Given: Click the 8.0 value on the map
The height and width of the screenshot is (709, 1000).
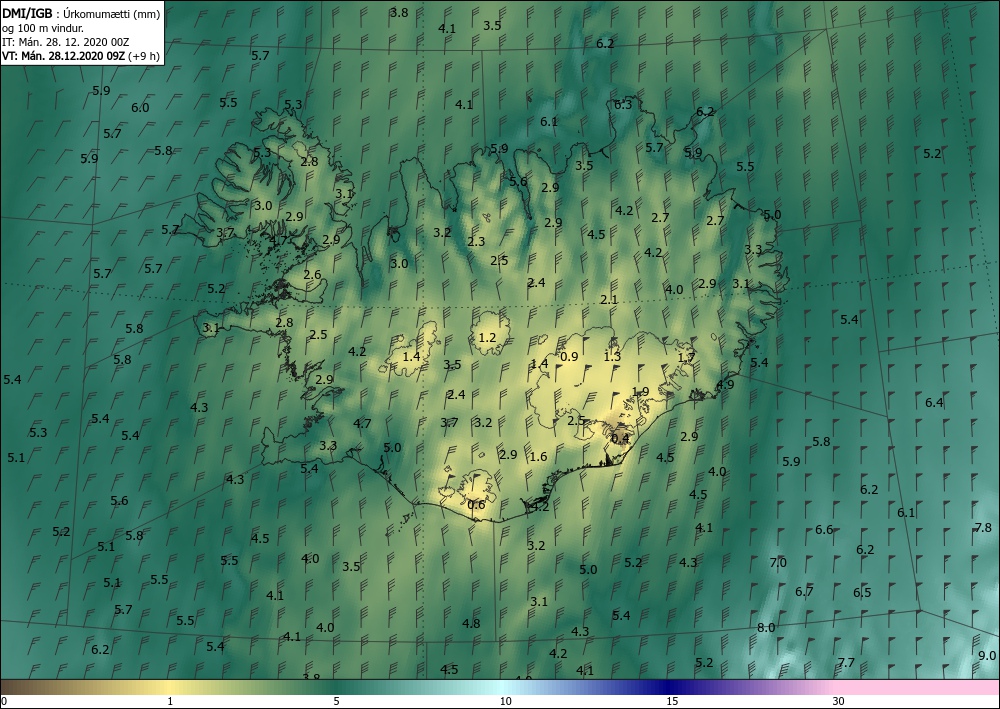Looking at the screenshot, I should pyautogui.click(x=766, y=627).
